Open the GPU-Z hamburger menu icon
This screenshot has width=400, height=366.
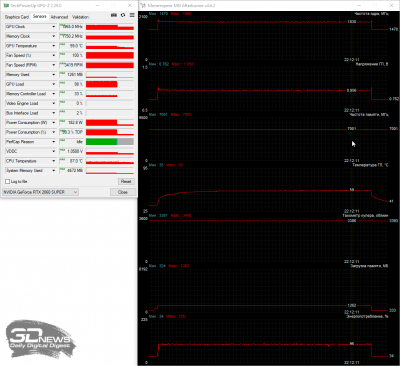(x=132, y=15)
